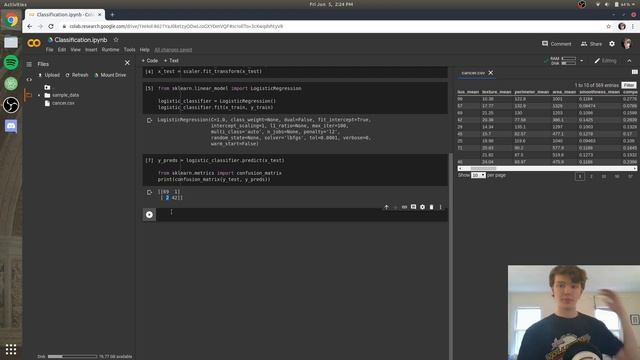Click the Filter button on cancer.csv table
The image size is (640, 360).
click(x=629, y=85)
